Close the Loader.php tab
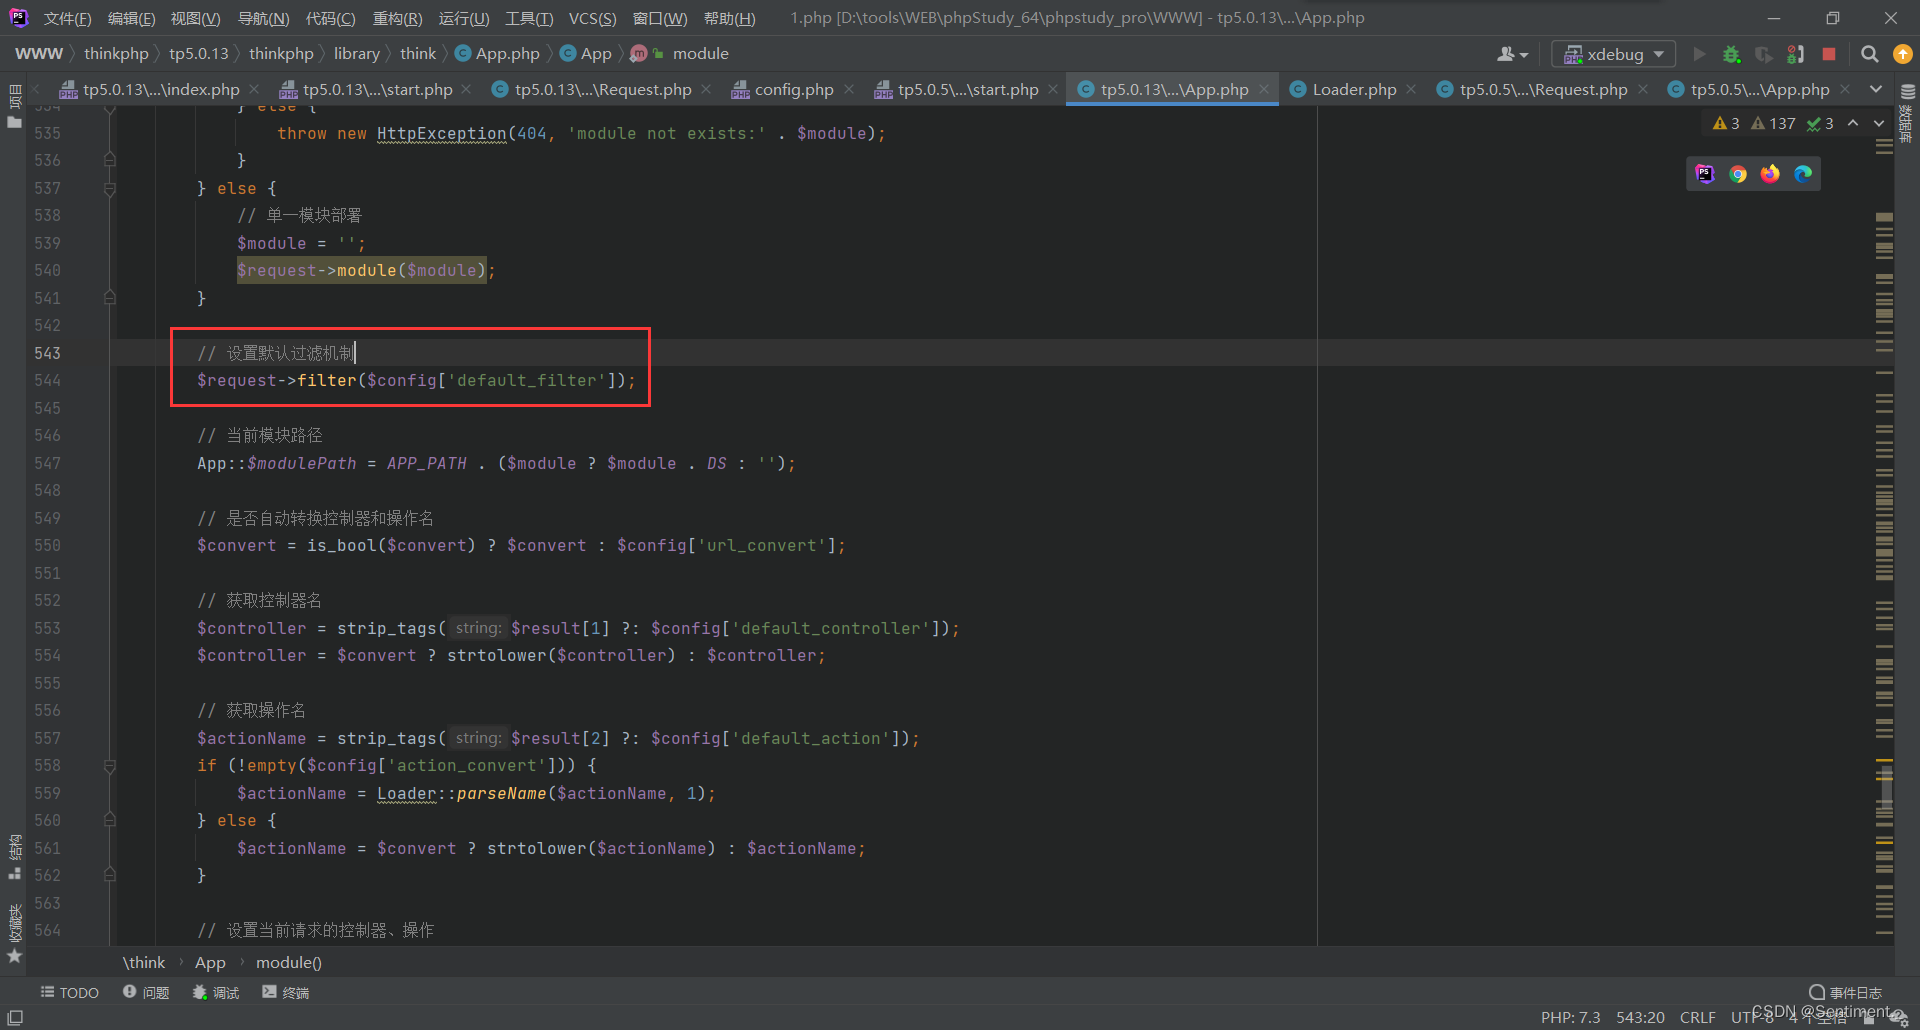Viewport: 1920px width, 1030px height. click(1411, 89)
